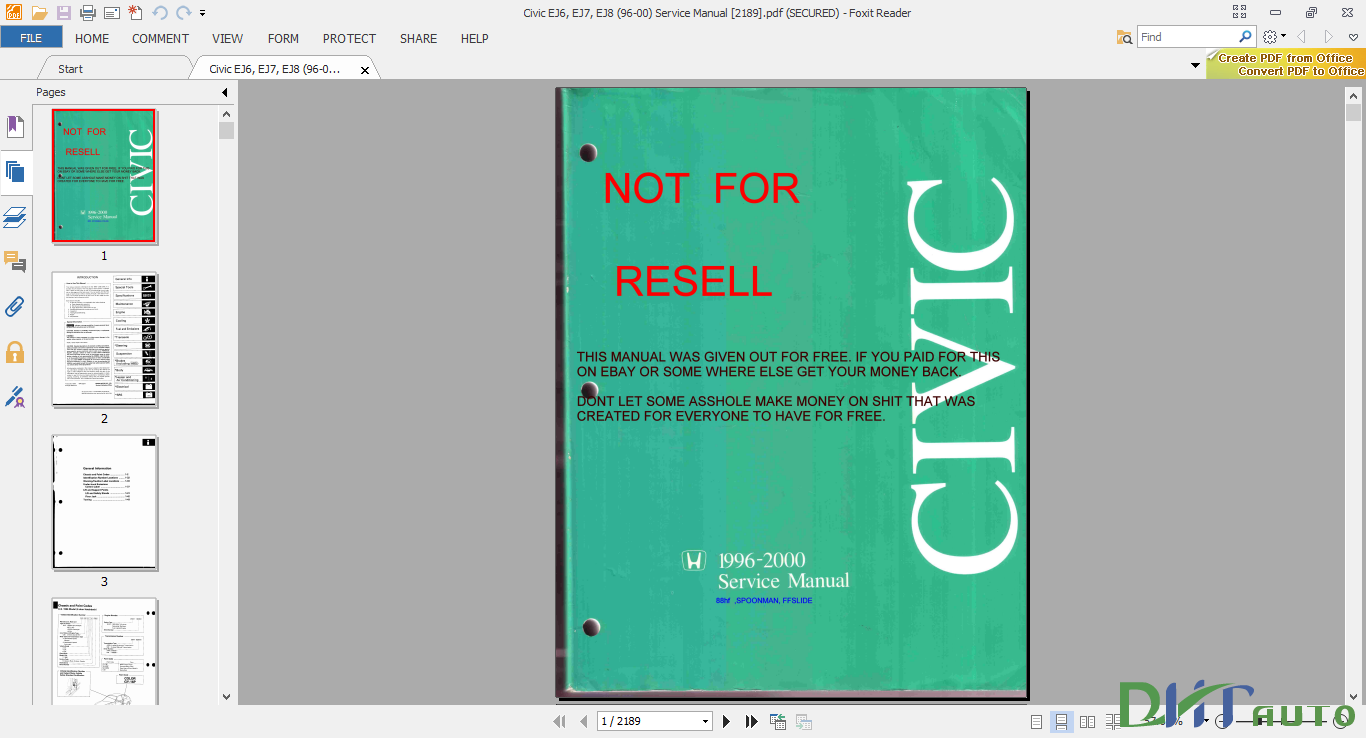The image size is (1366, 738).
Task: Open search settings gear dropdown
Action: pos(1274,37)
